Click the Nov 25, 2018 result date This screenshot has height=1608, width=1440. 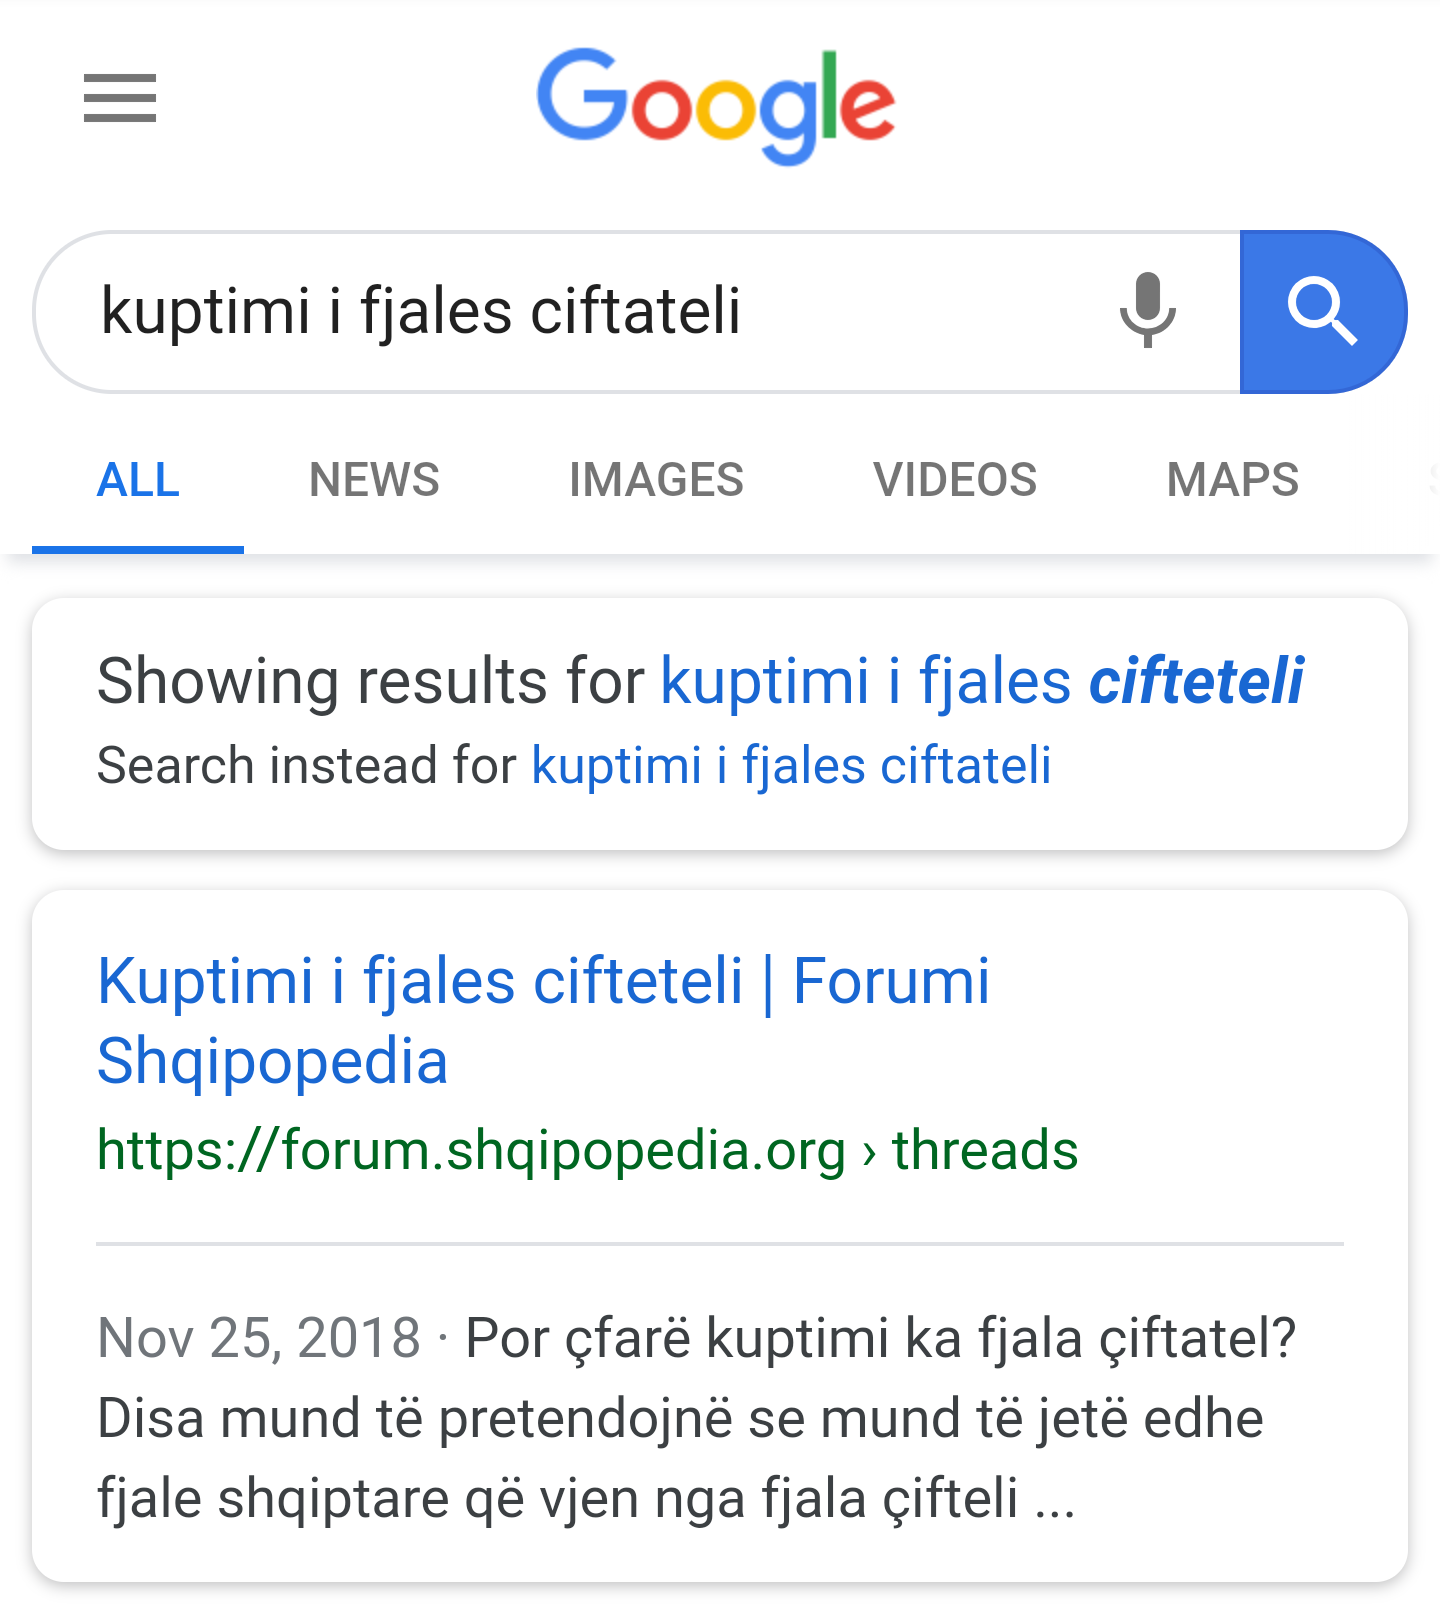click(259, 1338)
